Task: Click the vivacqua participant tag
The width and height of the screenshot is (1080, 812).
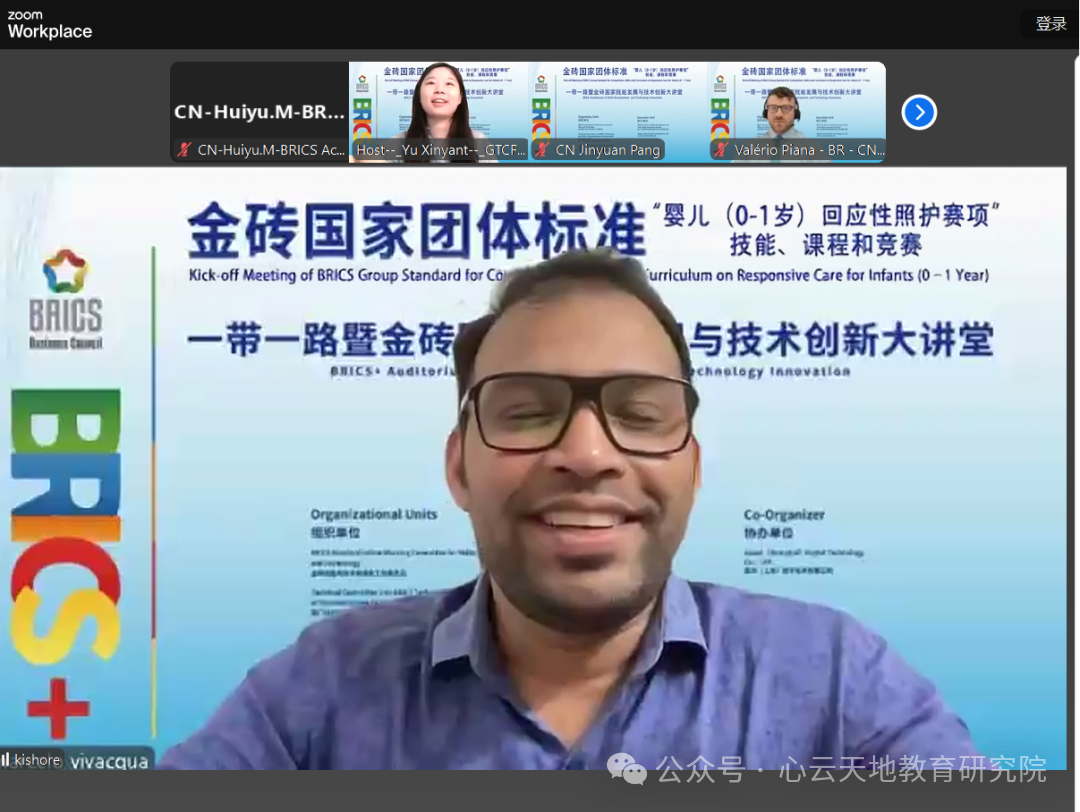Action: (x=110, y=760)
